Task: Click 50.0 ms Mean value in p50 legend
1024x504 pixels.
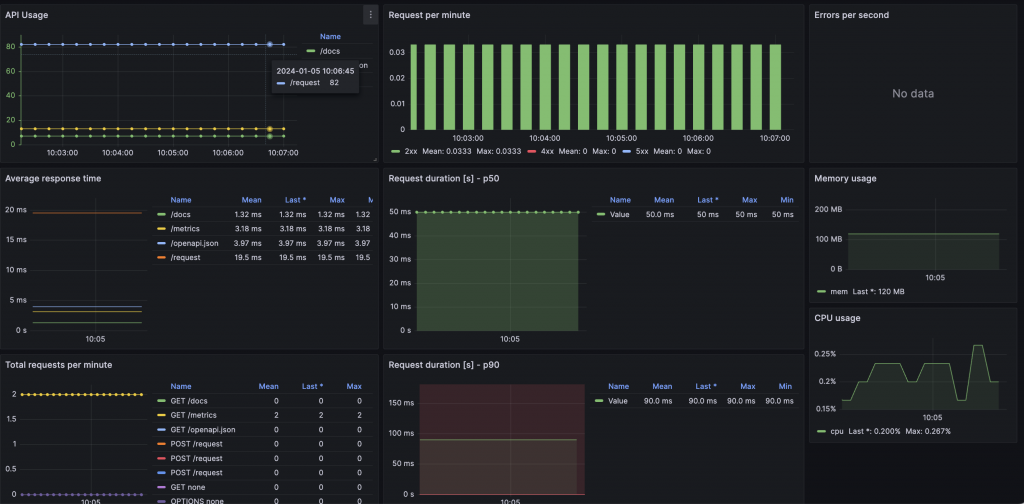Action: click(x=662, y=214)
